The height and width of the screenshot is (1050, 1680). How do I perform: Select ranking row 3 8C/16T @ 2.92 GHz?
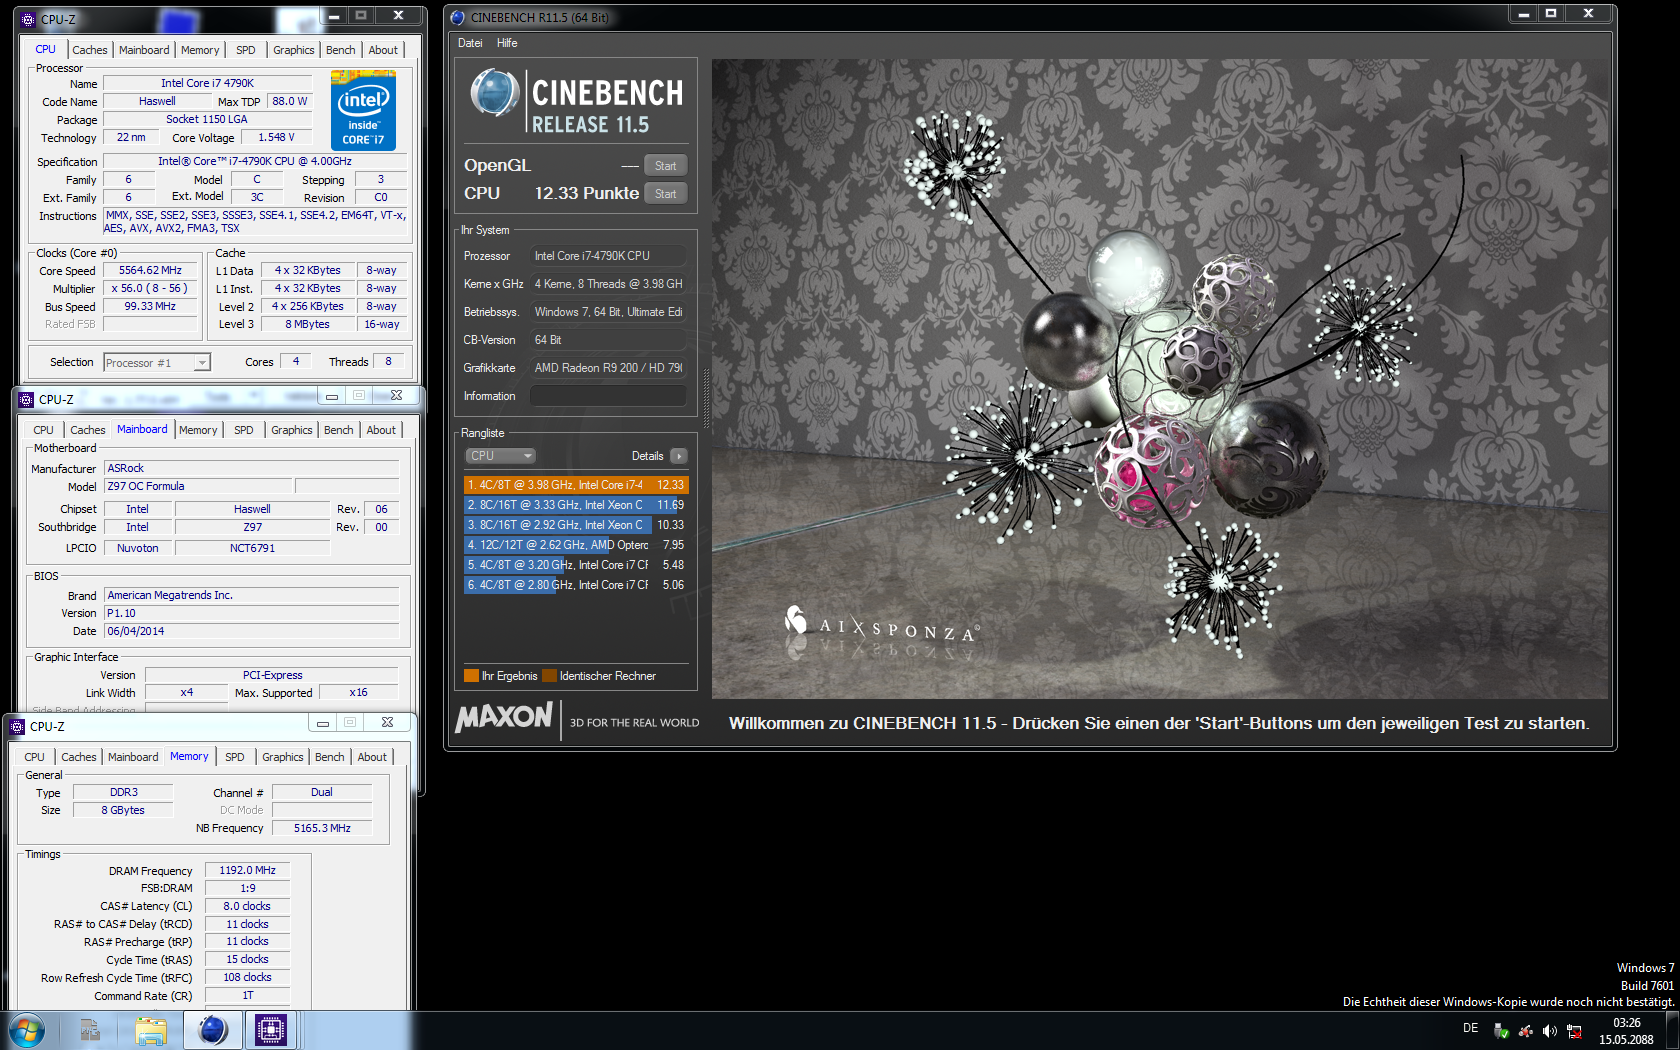click(576, 525)
